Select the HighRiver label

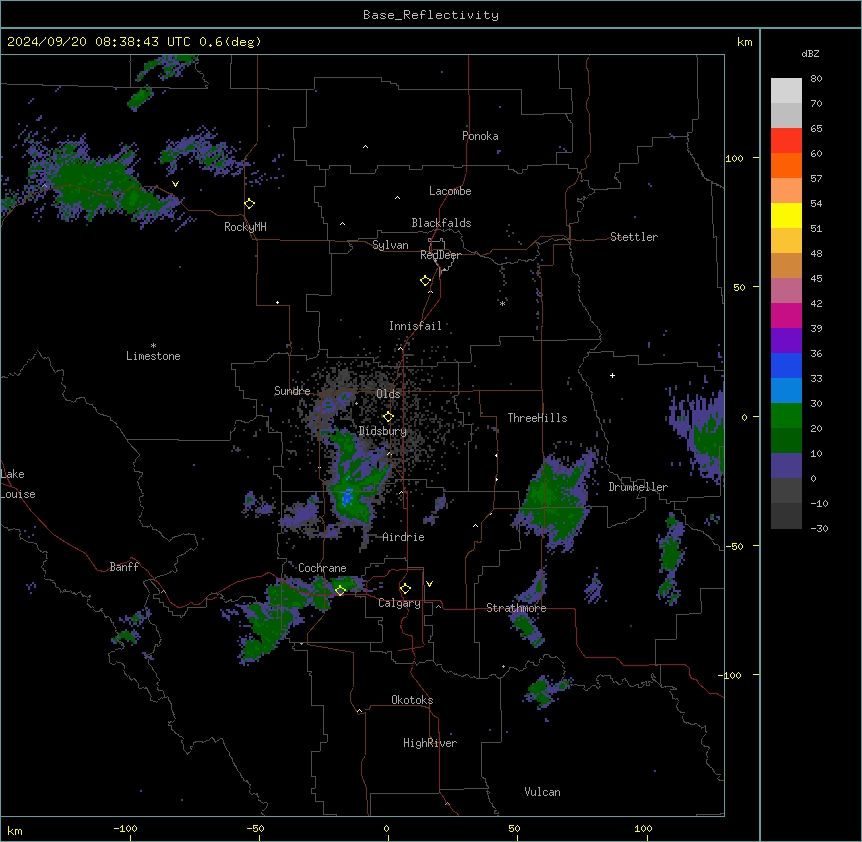coord(430,743)
